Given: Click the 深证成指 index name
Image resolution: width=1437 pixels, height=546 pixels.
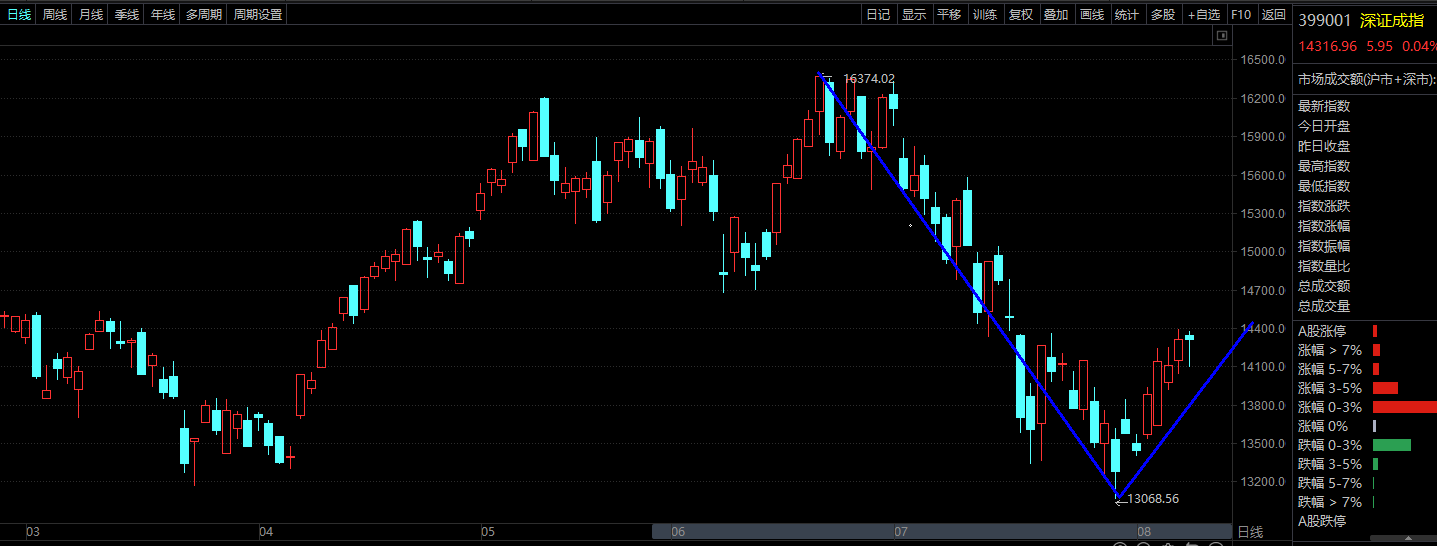Looking at the screenshot, I should click(1392, 20).
